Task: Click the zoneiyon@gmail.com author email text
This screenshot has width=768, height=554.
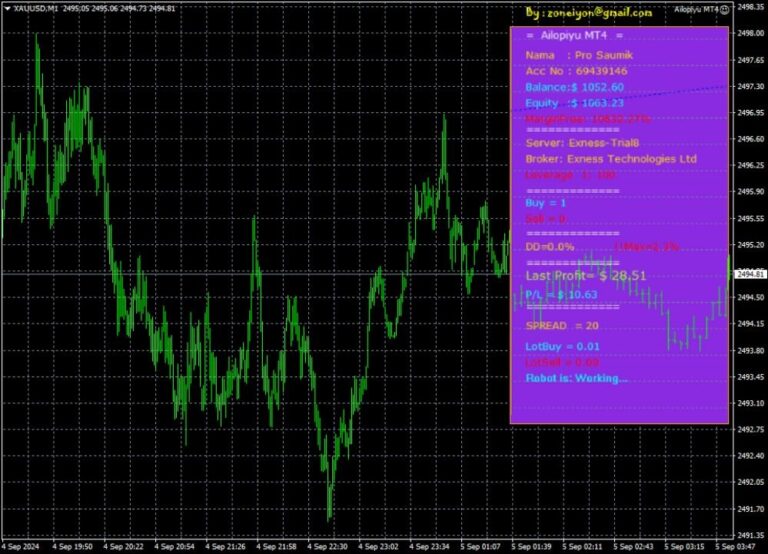Action: click(x=589, y=13)
